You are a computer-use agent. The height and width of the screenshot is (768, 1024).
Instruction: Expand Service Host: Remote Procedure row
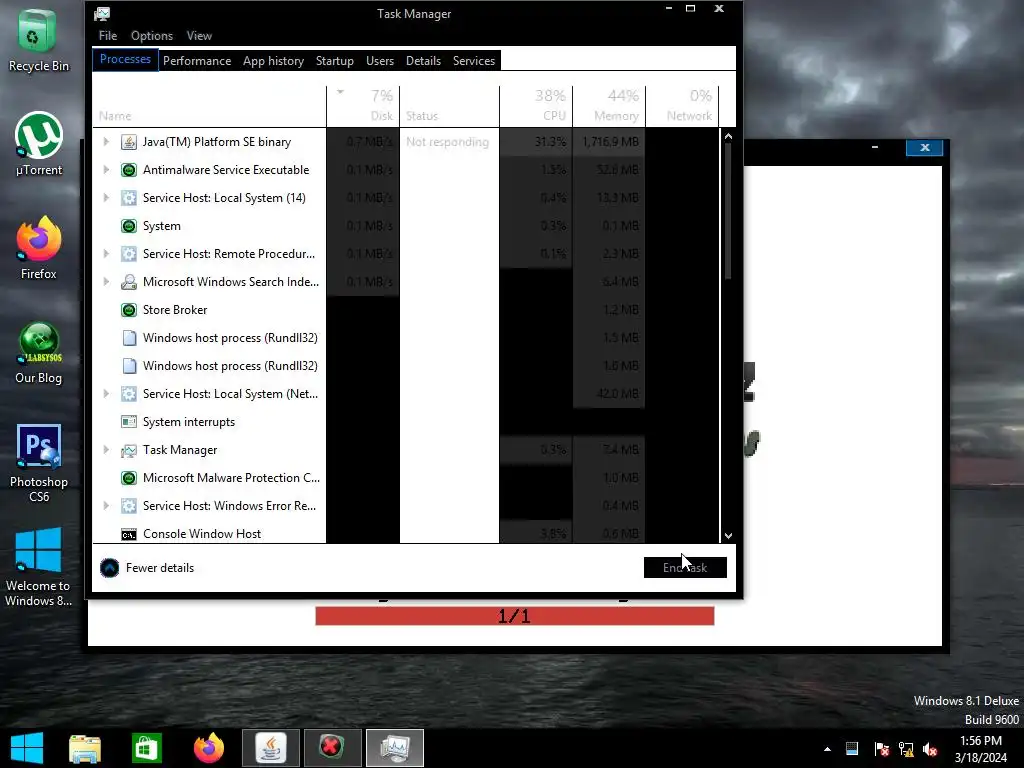pos(106,253)
